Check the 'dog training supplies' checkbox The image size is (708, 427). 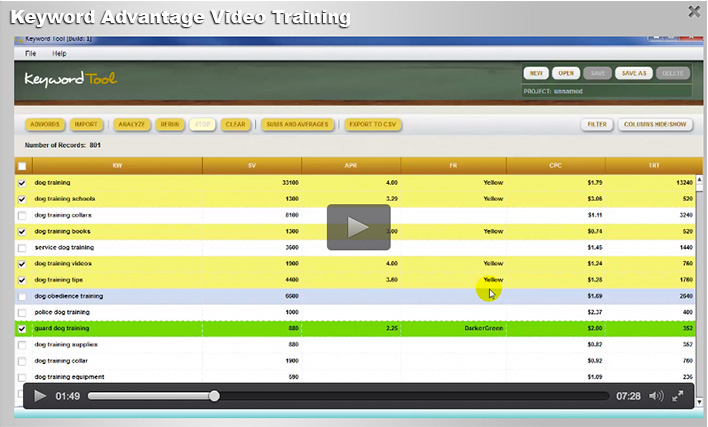(22, 345)
